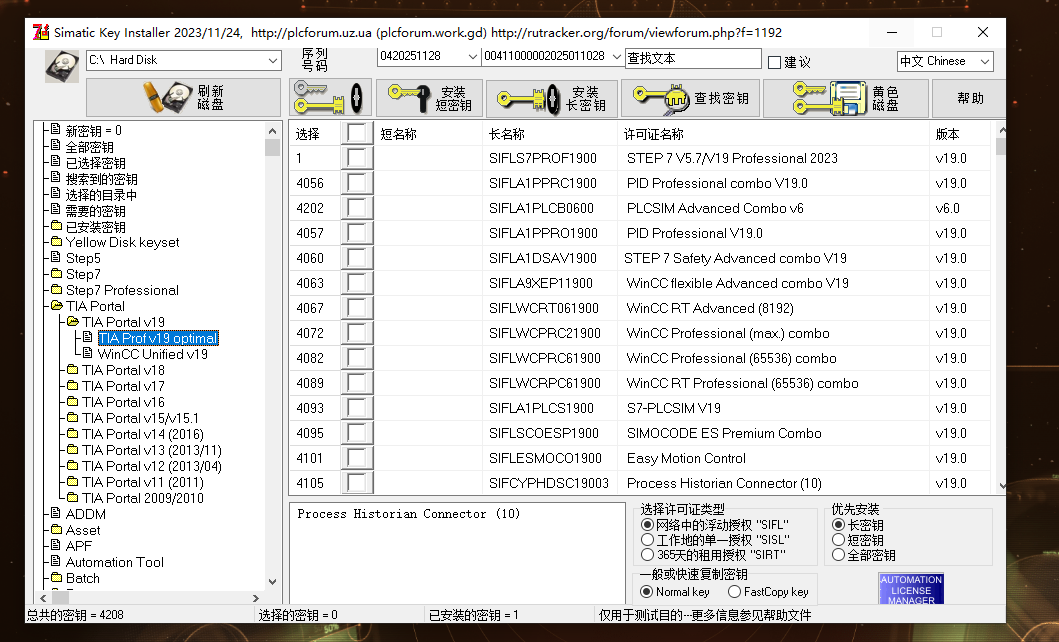Screen dimensions: 1059x642
Task: Click the refresh disk button with dagger icon
Action: click(184, 98)
